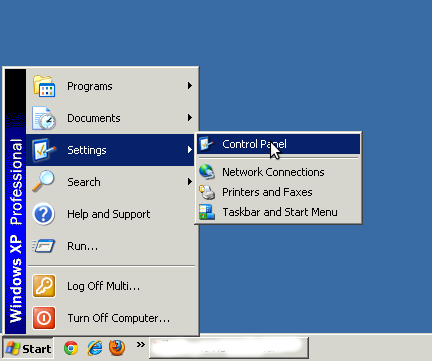The width and height of the screenshot is (432, 361).
Task: Click the red Turn Off power icon
Action: coord(44,318)
